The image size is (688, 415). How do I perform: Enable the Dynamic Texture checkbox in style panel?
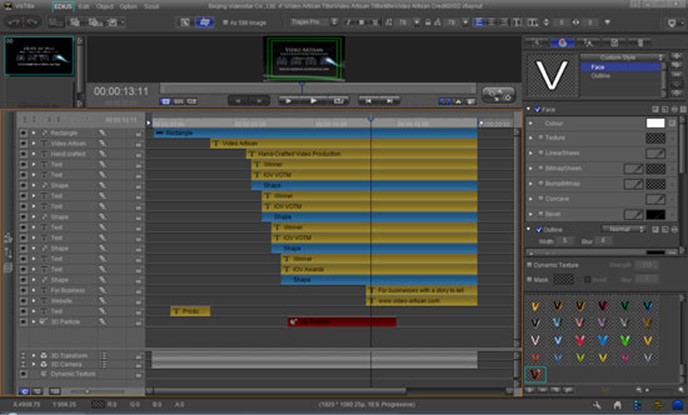coord(530,265)
